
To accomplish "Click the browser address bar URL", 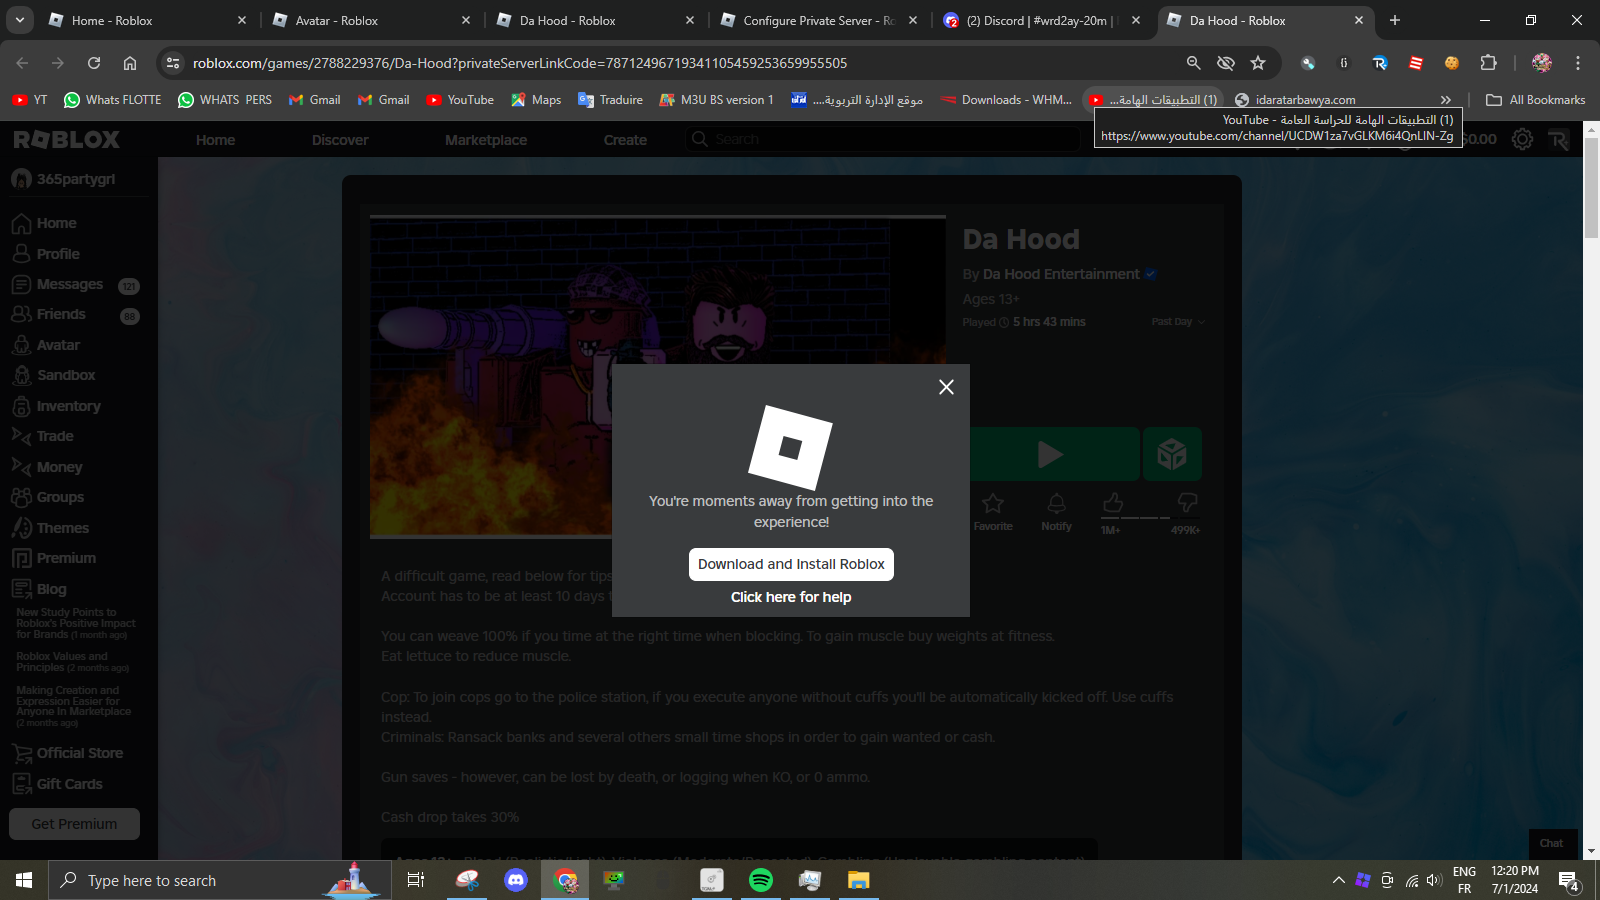I will click(520, 63).
